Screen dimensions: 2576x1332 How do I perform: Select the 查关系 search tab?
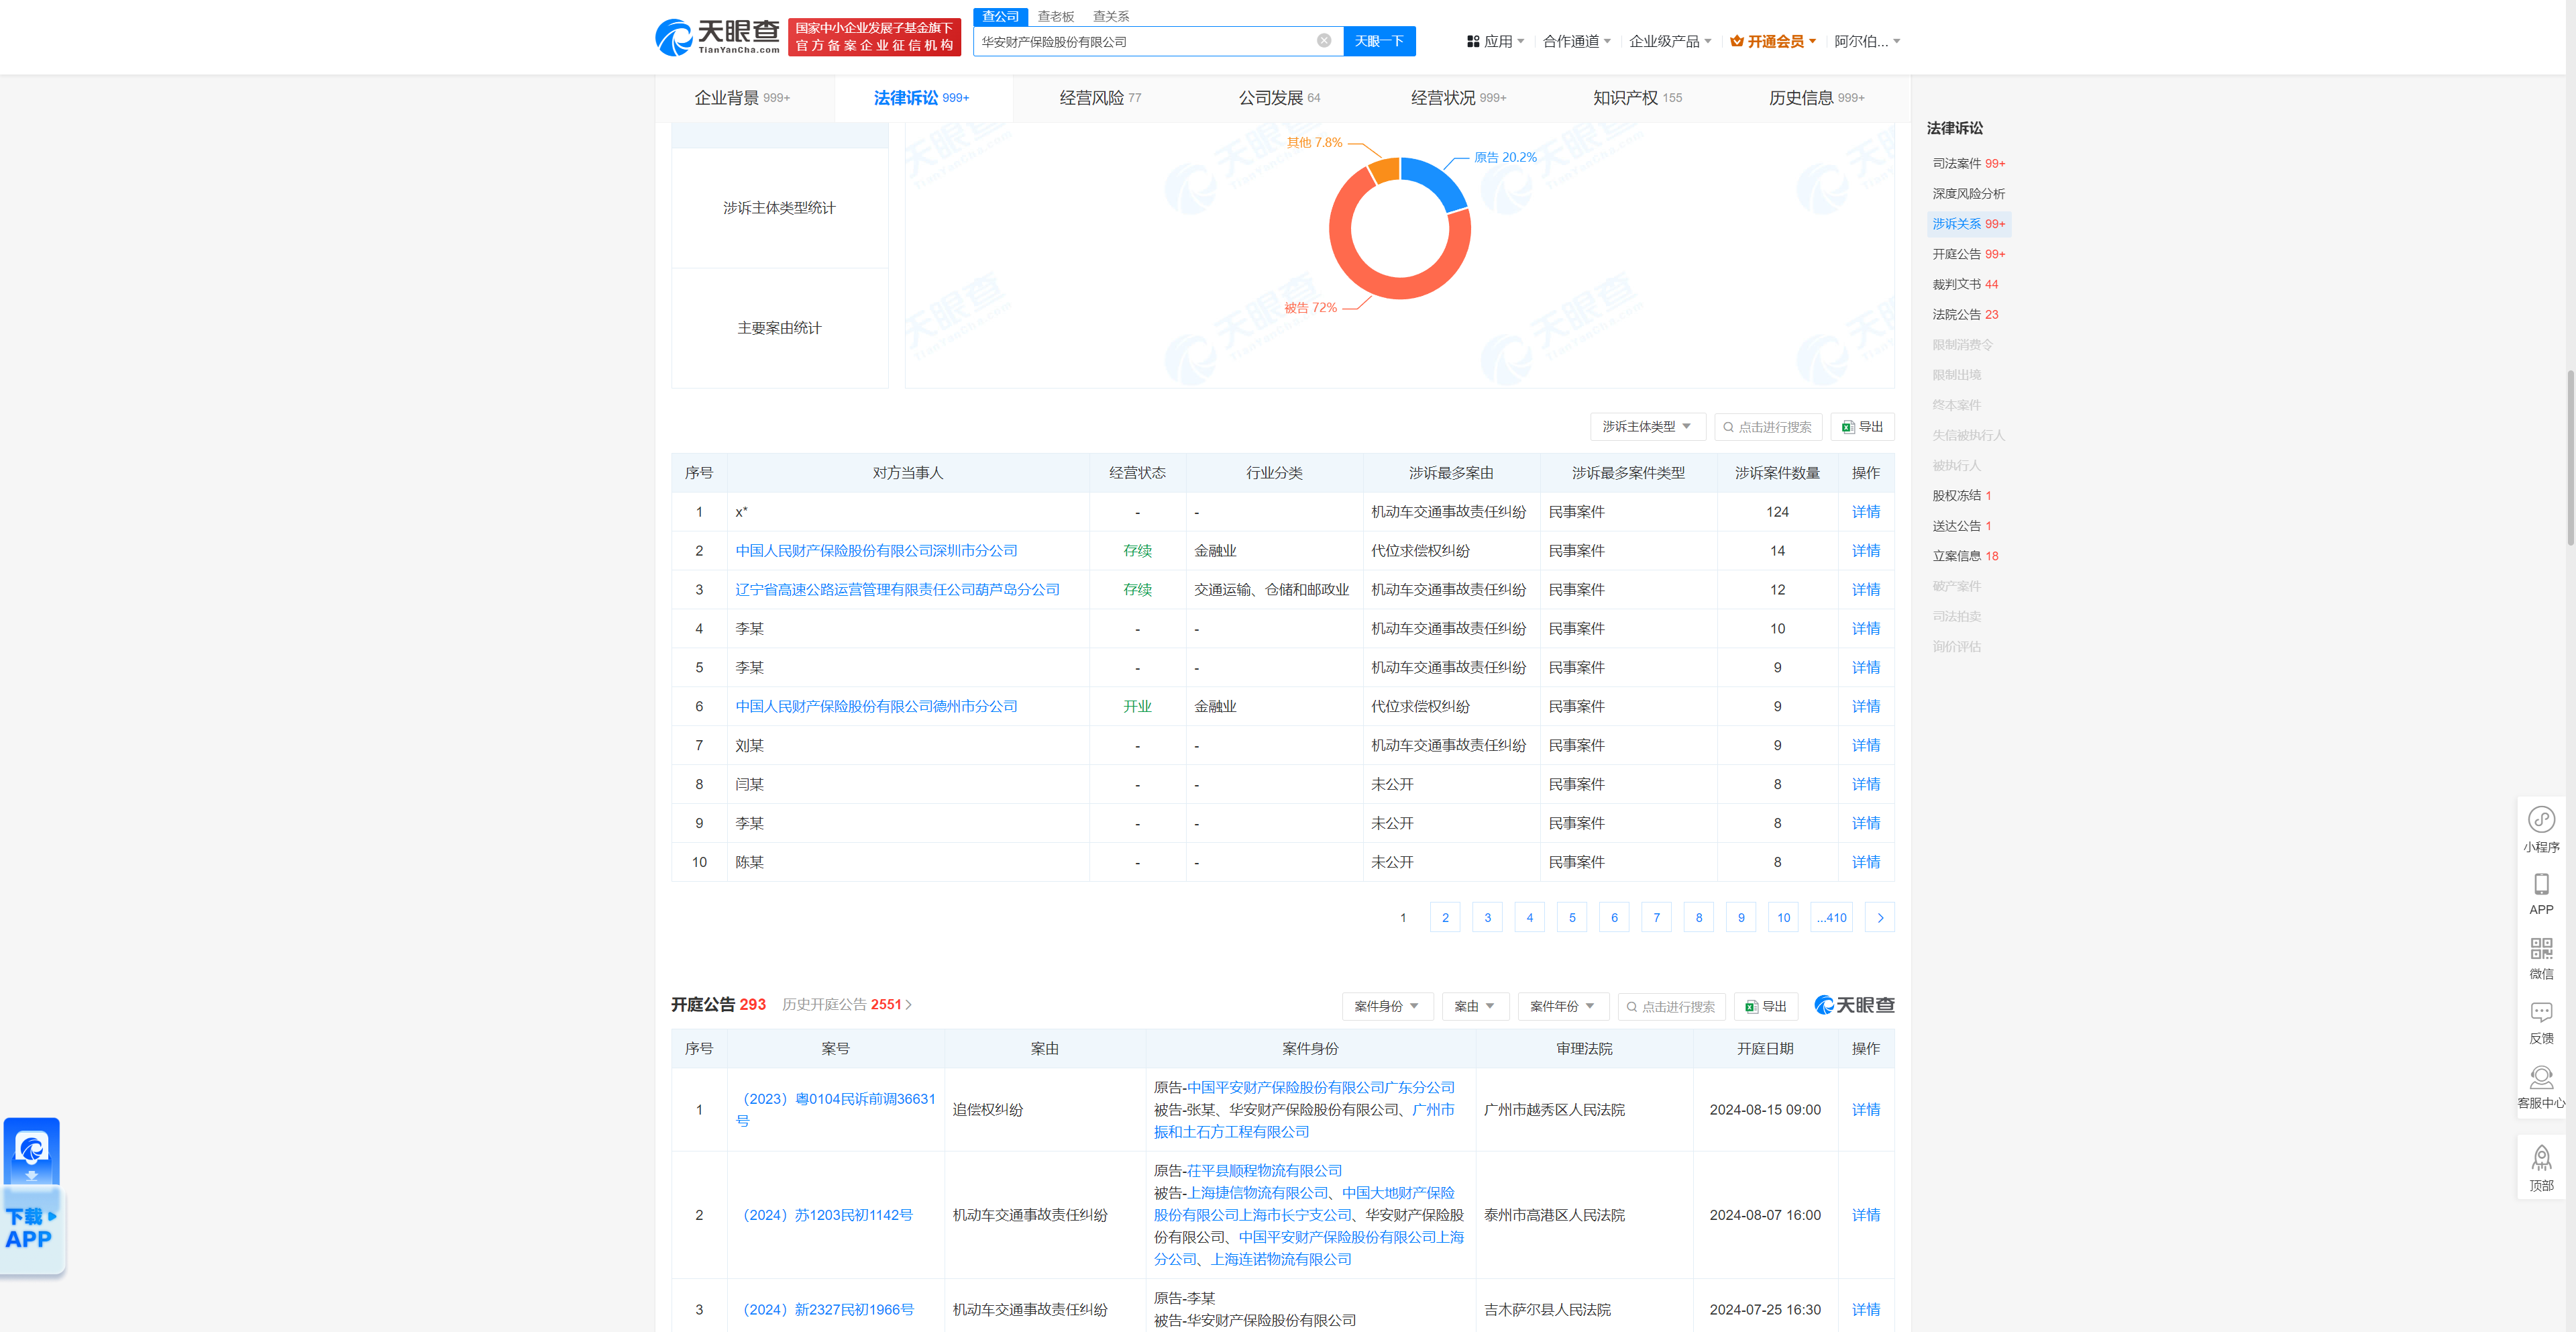[1110, 16]
